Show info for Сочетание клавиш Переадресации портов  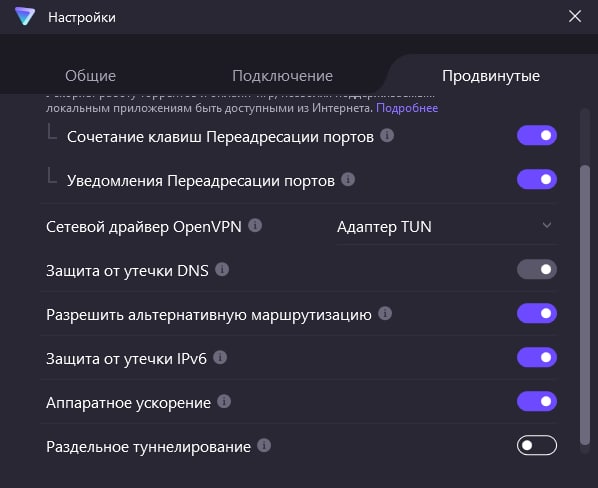(x=387, y=135)
